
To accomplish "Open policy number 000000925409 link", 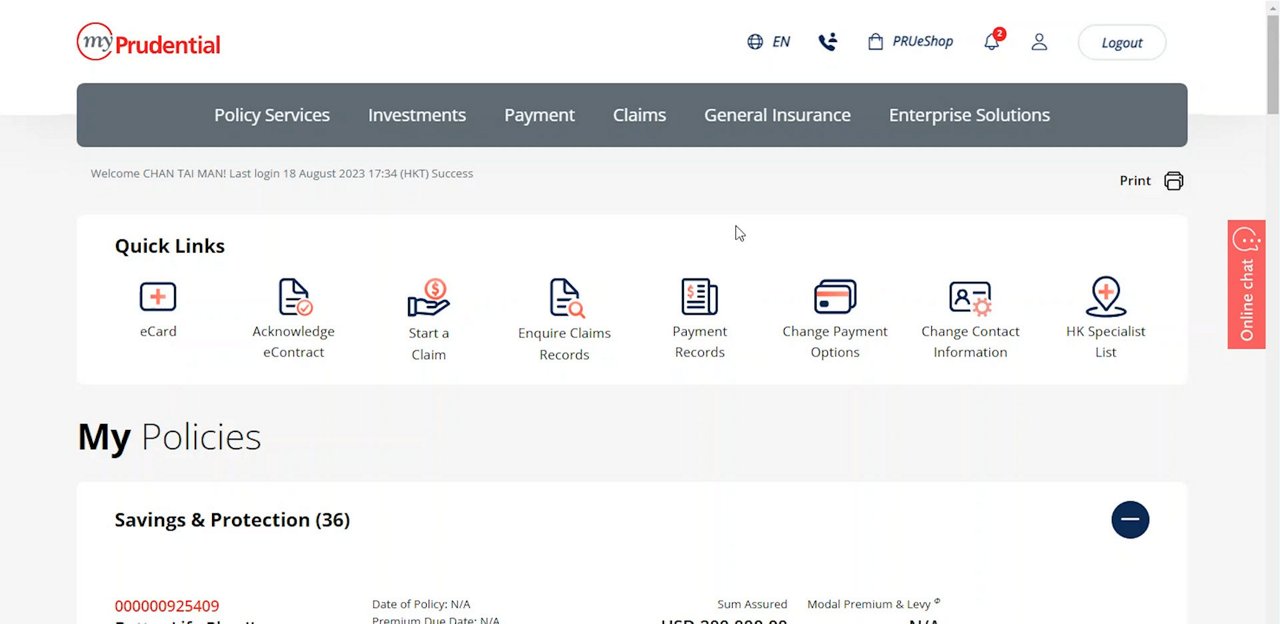I will [x=167, y=606].
